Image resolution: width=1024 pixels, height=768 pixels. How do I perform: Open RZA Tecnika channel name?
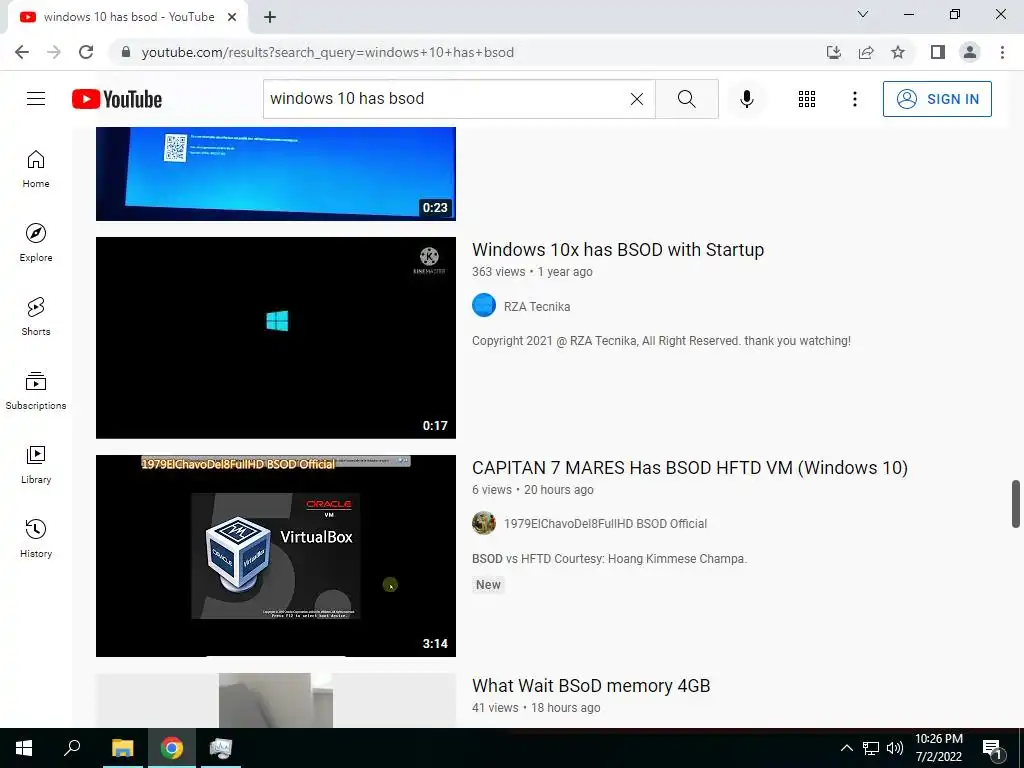pos(537,306)
